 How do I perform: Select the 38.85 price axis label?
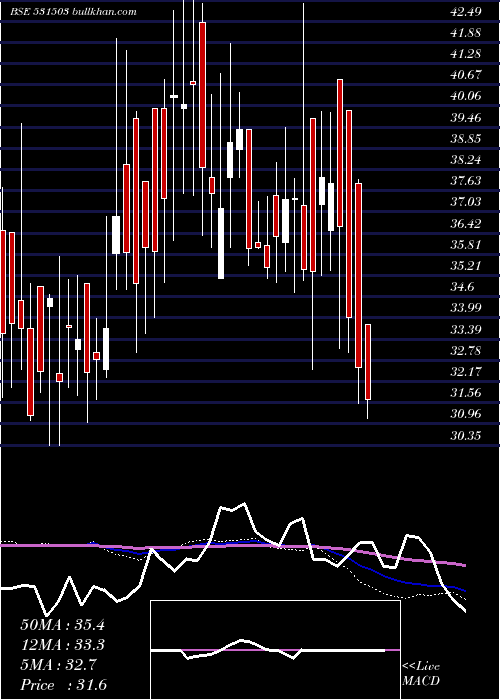[466, 139]
